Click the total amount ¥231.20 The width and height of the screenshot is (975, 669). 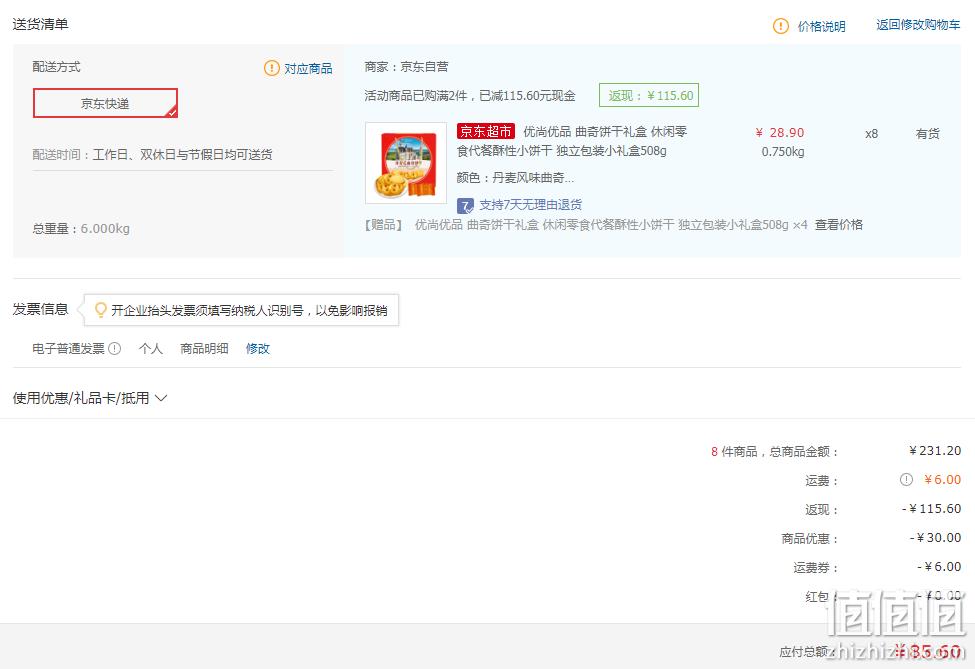pyautogui.click(x=935, y=451)
